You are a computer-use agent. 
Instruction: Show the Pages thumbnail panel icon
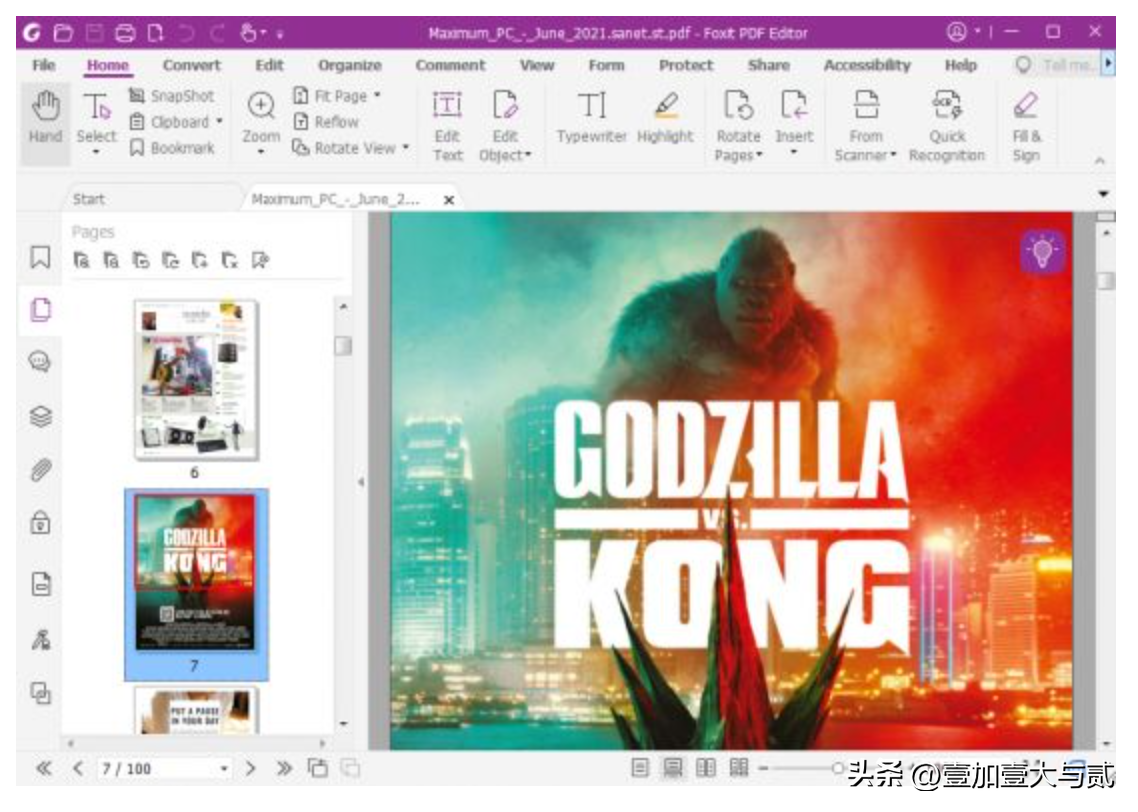[x=41, y=310]
